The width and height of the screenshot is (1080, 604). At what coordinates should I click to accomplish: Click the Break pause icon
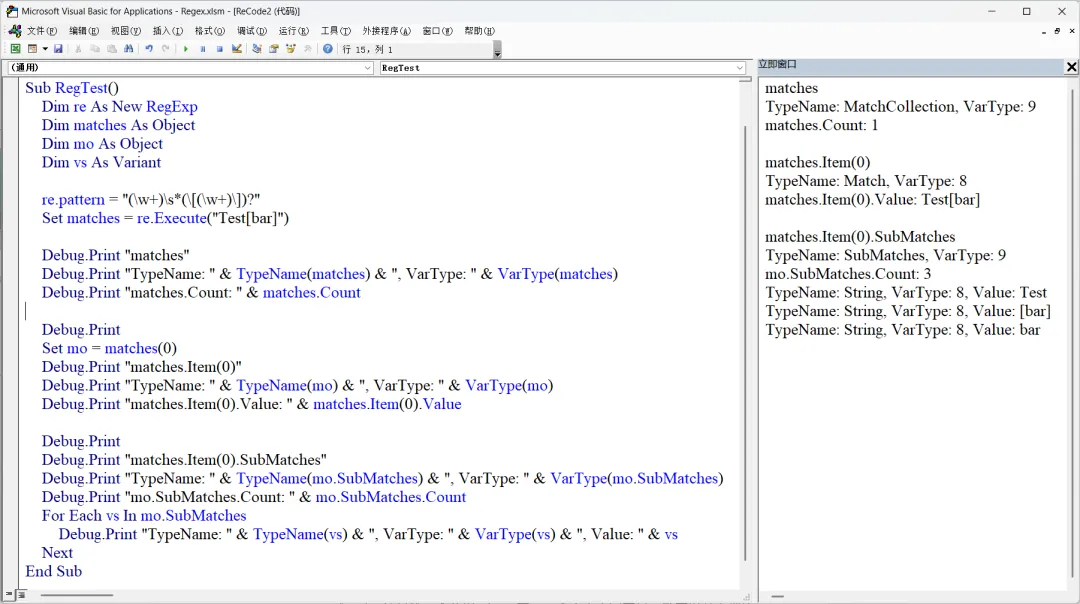202,49
